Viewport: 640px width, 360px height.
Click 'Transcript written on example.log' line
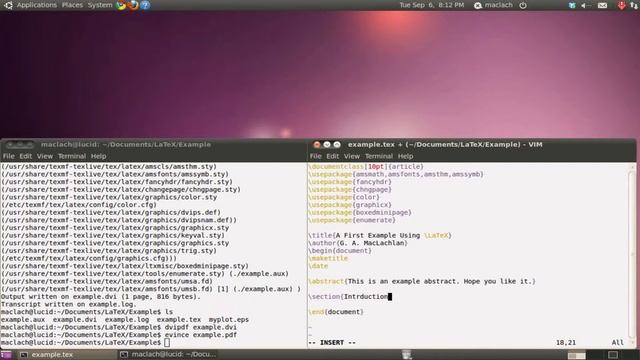point(69,304)
